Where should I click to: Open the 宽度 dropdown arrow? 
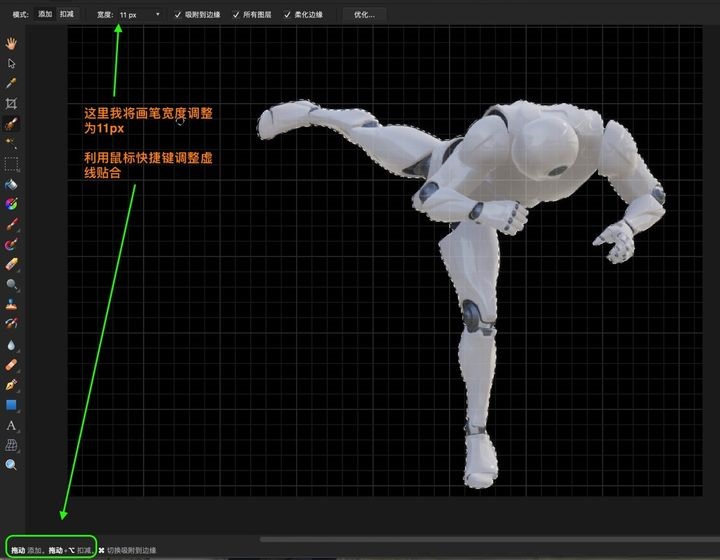pos(158,15)
